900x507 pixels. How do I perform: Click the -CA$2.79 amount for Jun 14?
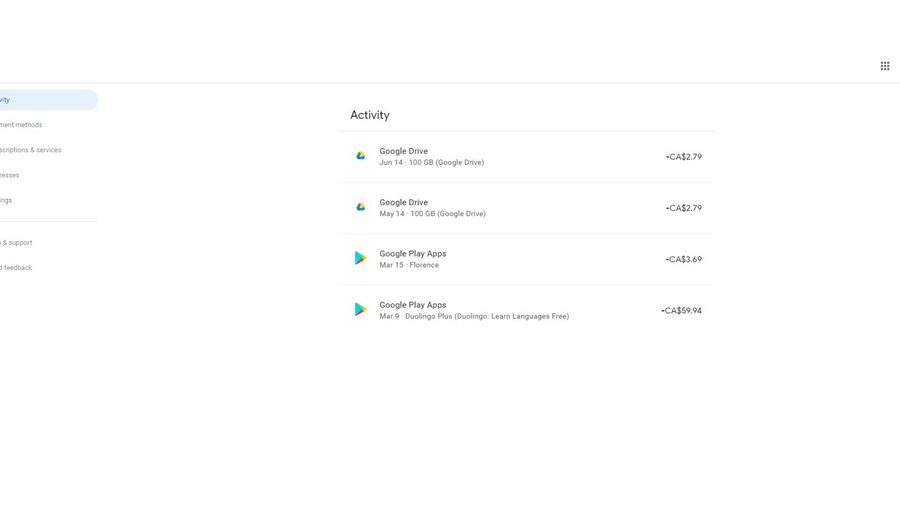(684, 157)
